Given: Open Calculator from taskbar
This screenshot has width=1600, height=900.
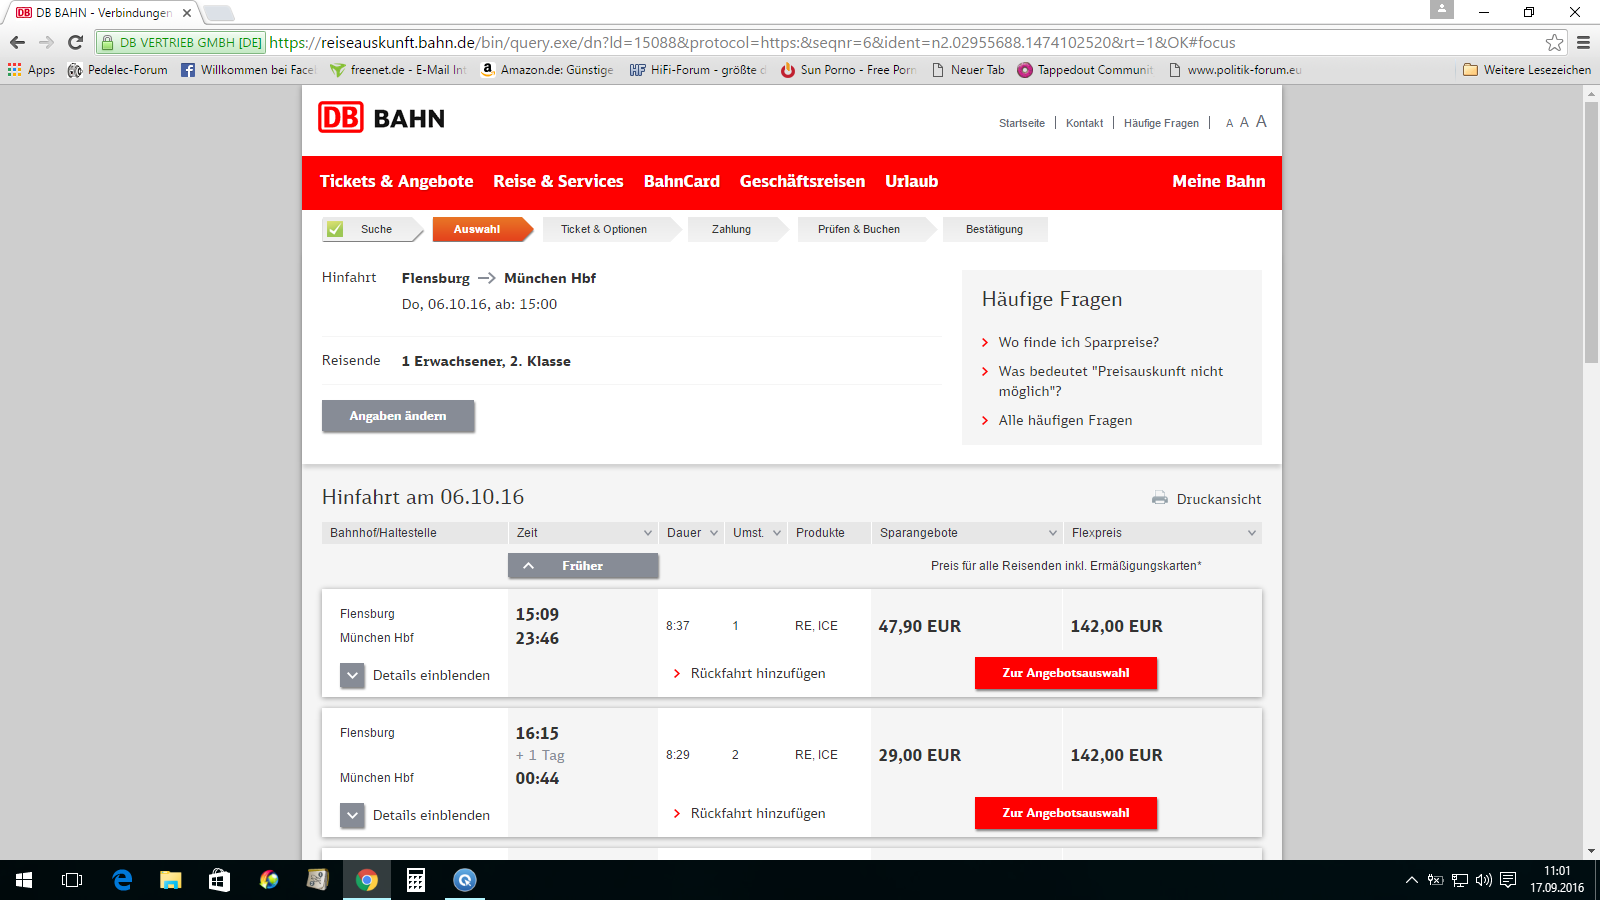Looking at the screenshot, I should click(416, 880).
